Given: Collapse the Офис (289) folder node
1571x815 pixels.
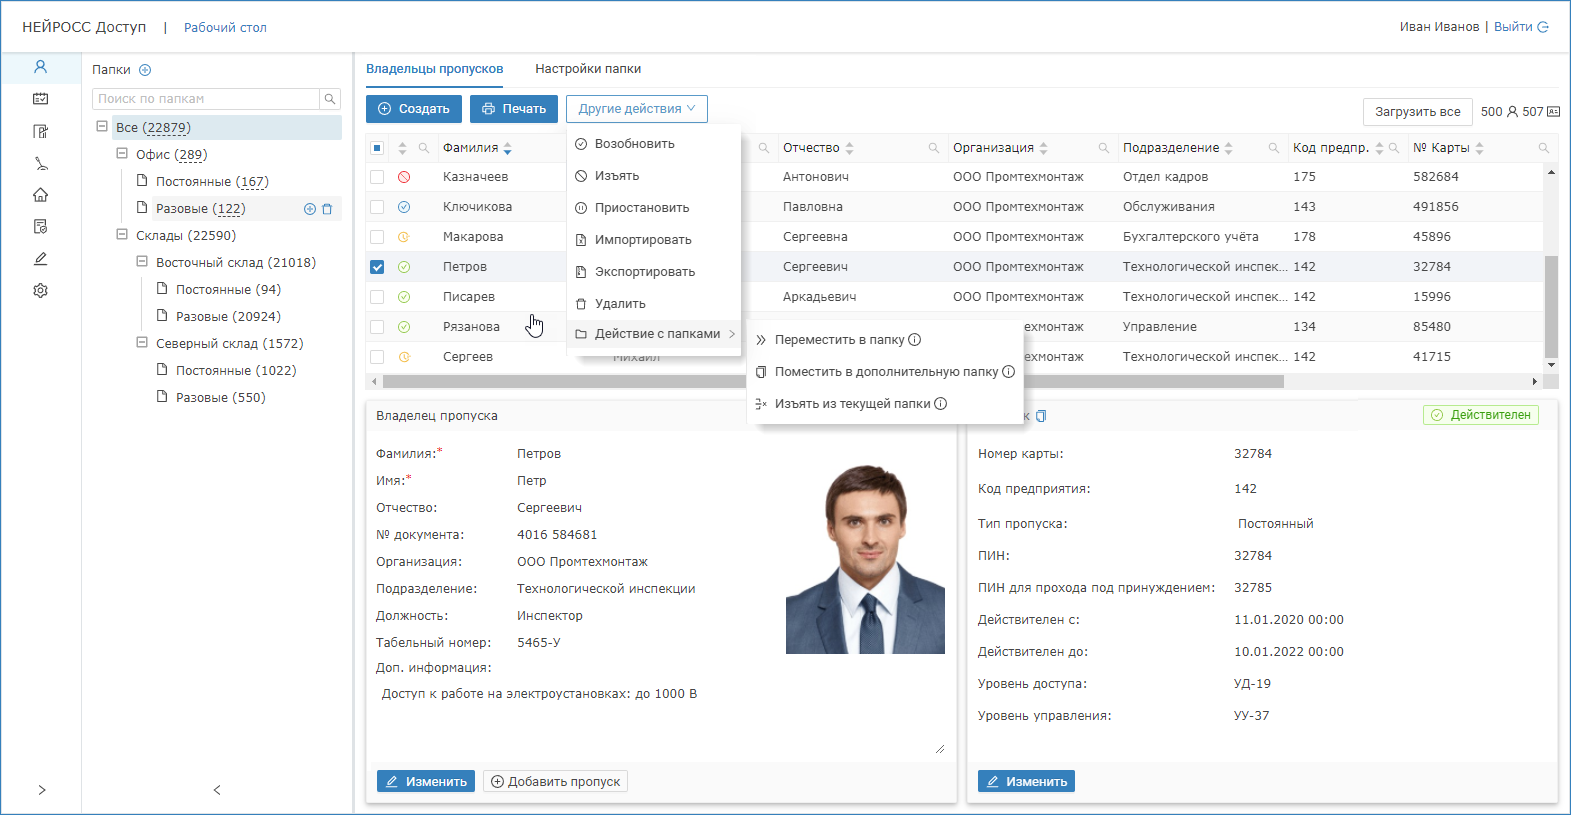Looking at the screenshot, I should (x=122, y=154).
